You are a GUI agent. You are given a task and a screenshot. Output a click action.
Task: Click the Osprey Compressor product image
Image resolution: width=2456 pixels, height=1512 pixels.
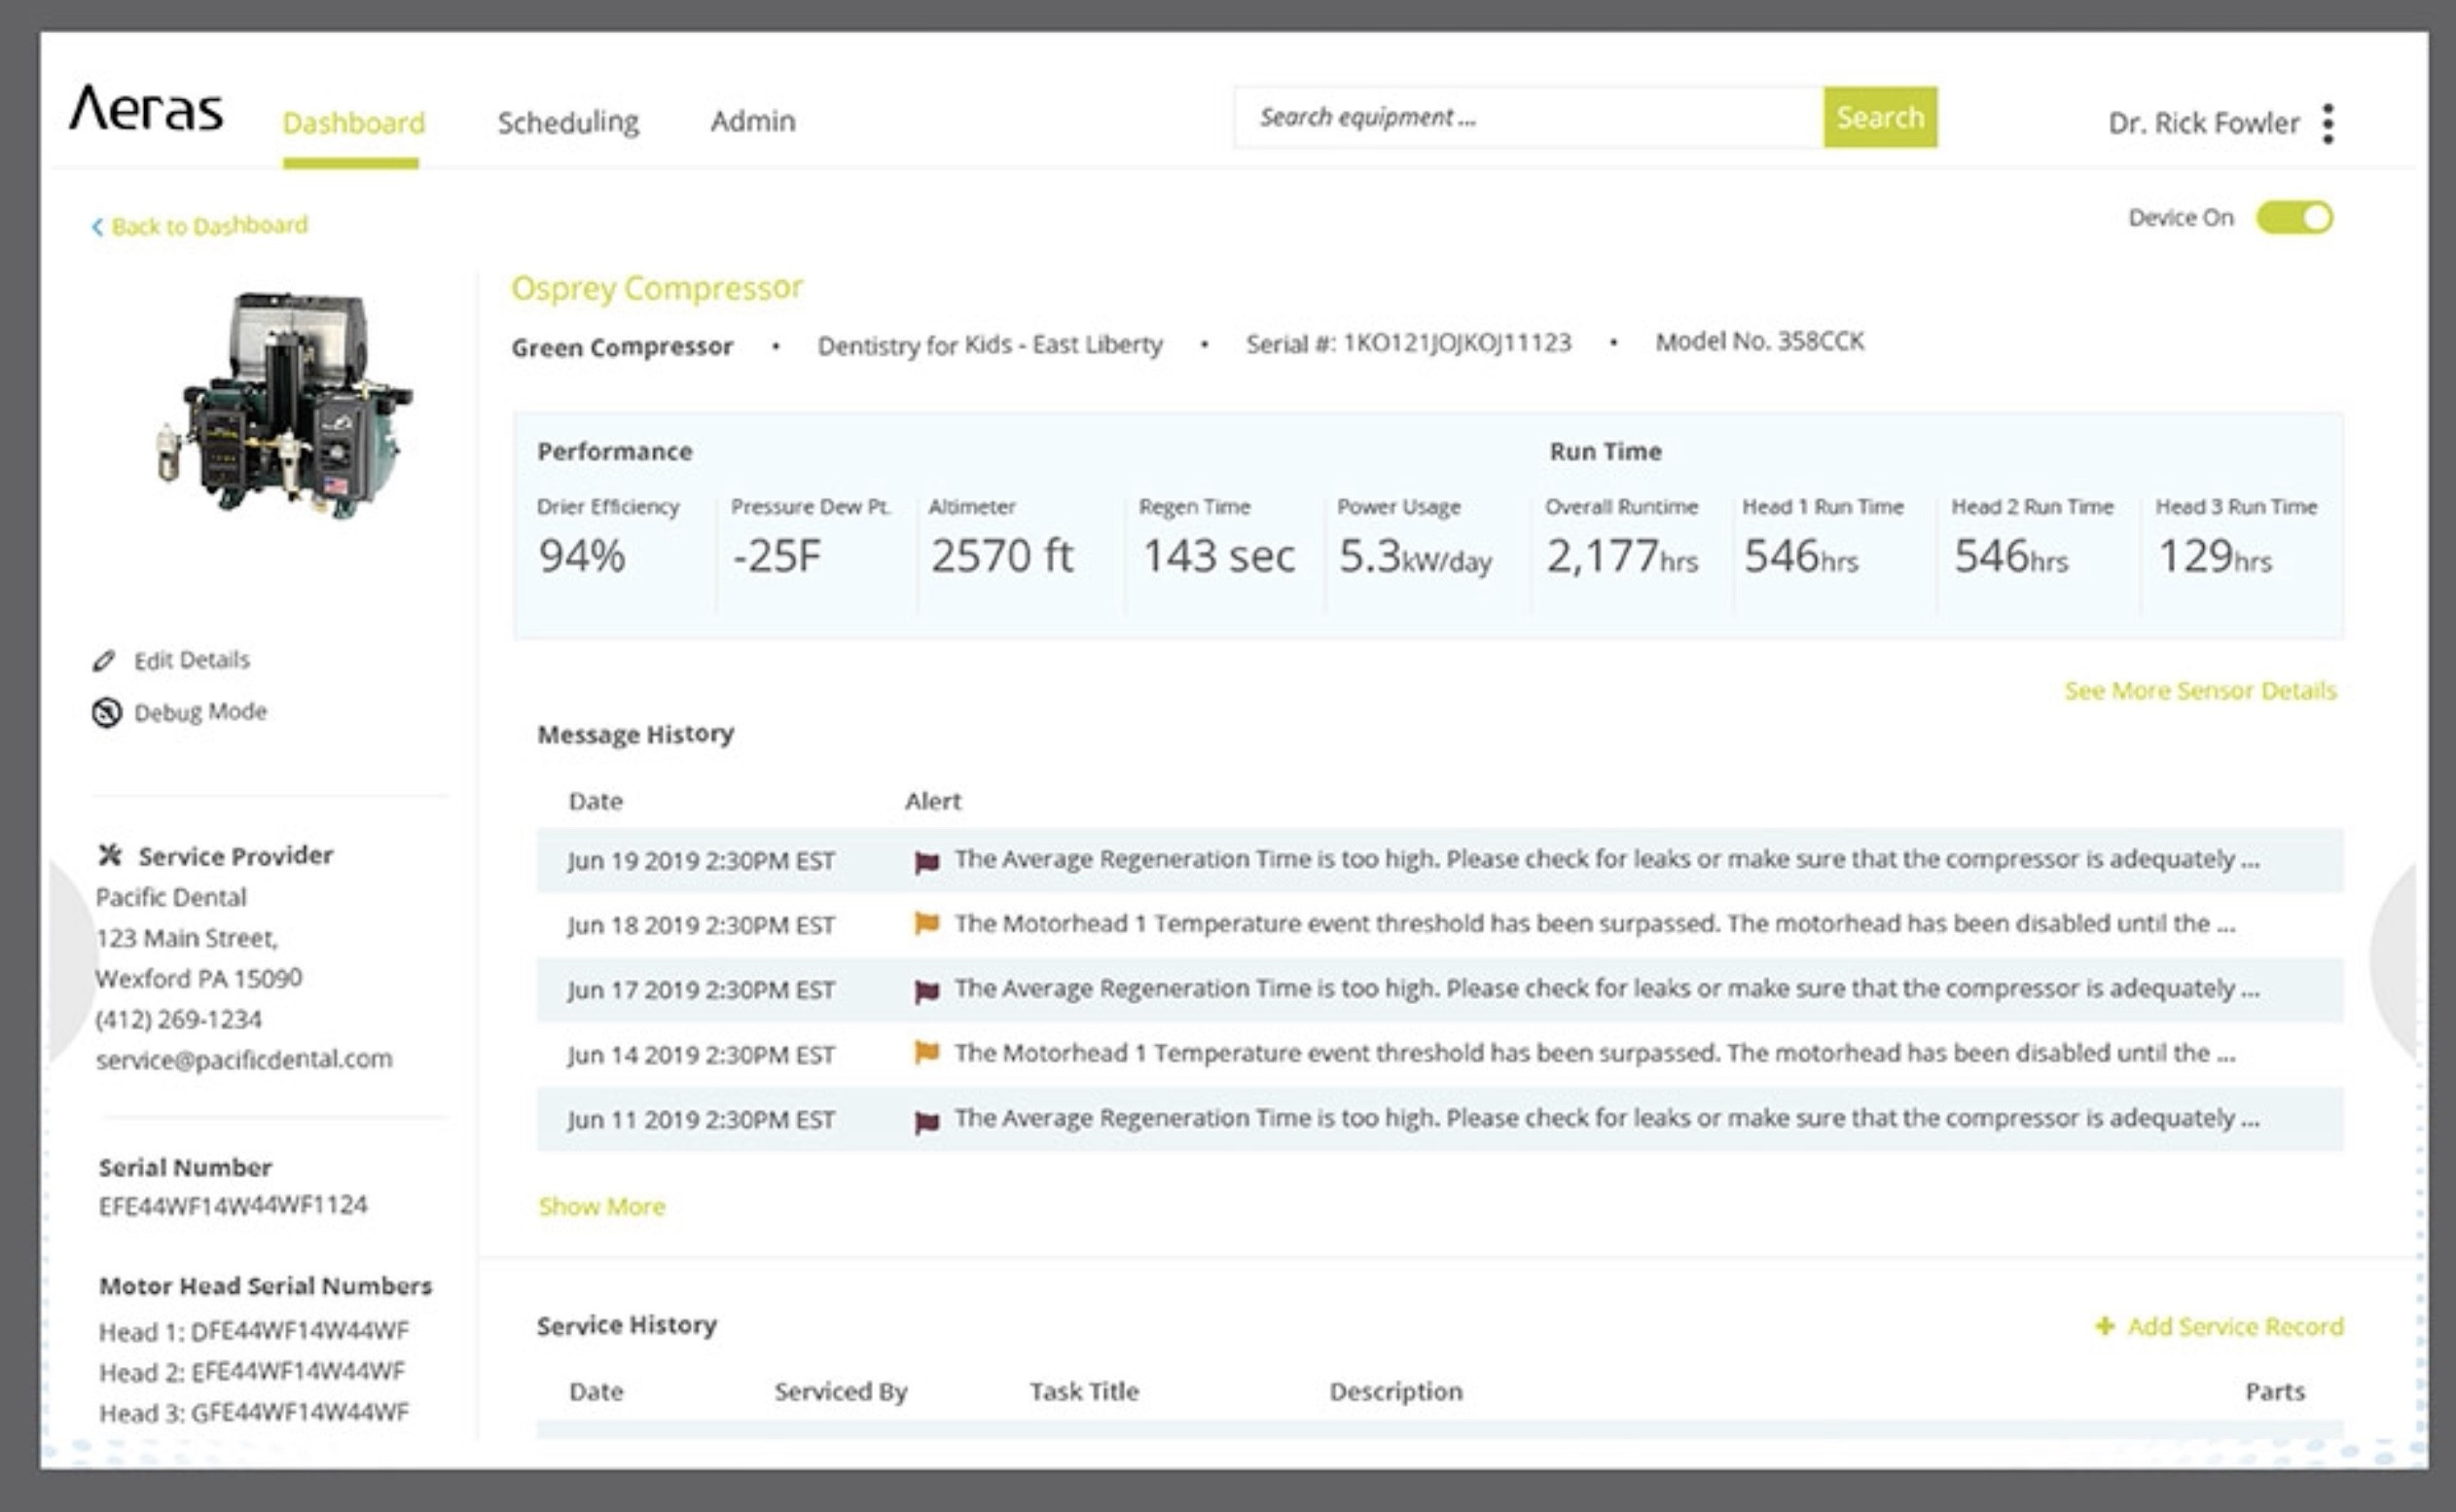coord(284,404)
